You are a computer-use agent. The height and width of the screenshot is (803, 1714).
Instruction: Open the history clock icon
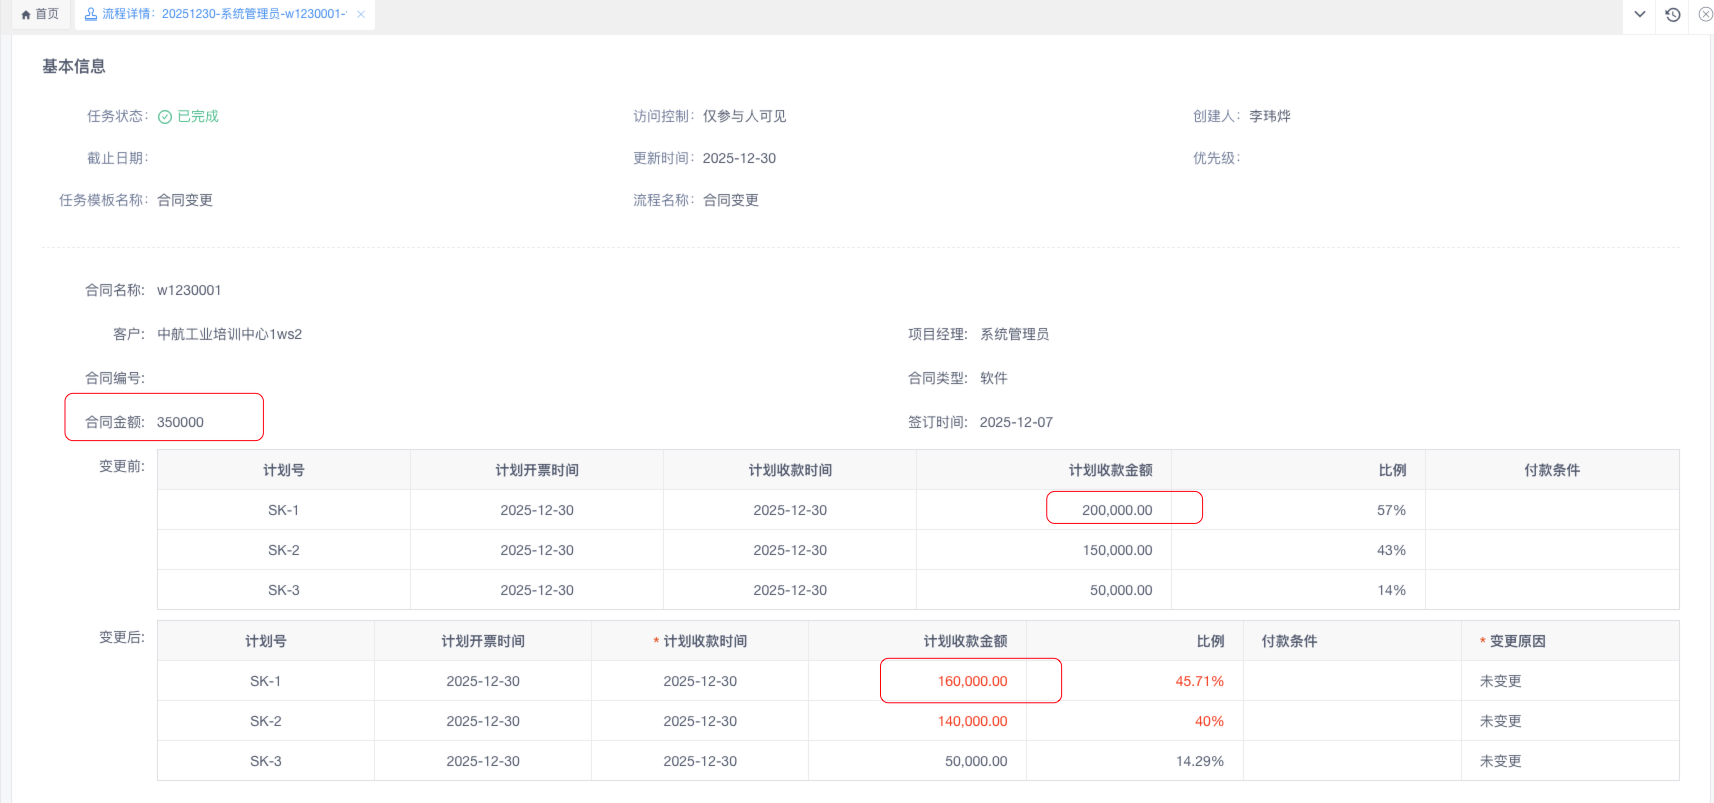(x=1672, y=15)
